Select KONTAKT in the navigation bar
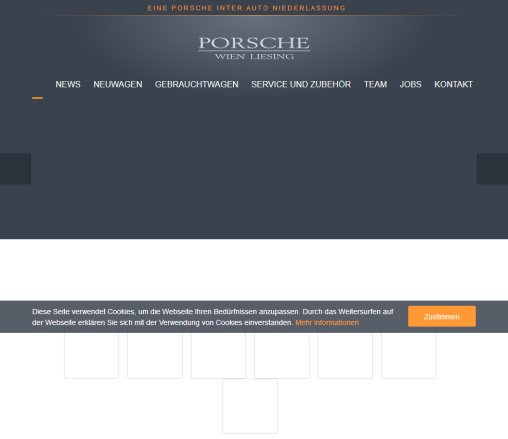Screen dimensions: 508x439 click(453, 84)
